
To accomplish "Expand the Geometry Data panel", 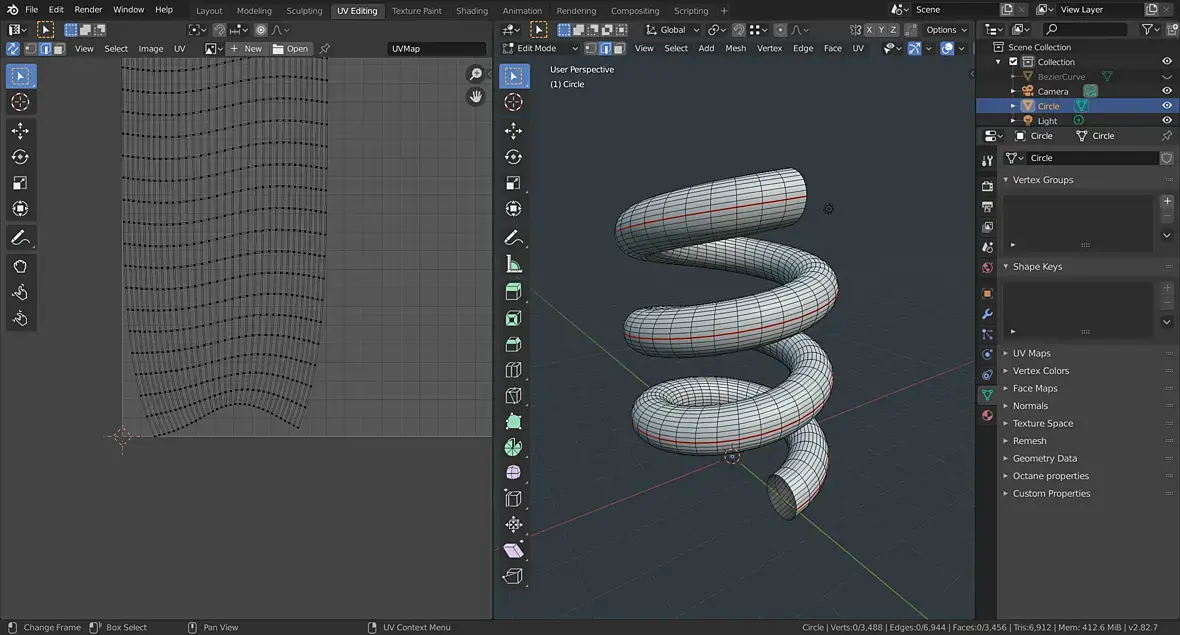I will 1044,458.
